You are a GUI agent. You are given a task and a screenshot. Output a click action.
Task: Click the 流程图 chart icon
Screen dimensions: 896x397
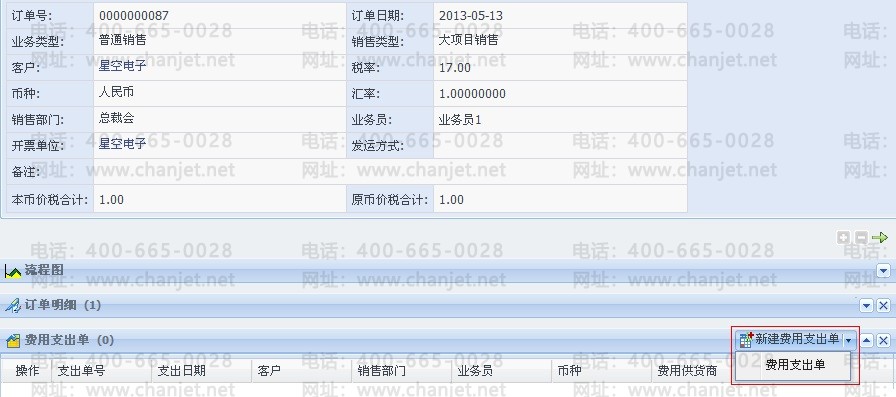pyautogui.click(x=13, y=271)
